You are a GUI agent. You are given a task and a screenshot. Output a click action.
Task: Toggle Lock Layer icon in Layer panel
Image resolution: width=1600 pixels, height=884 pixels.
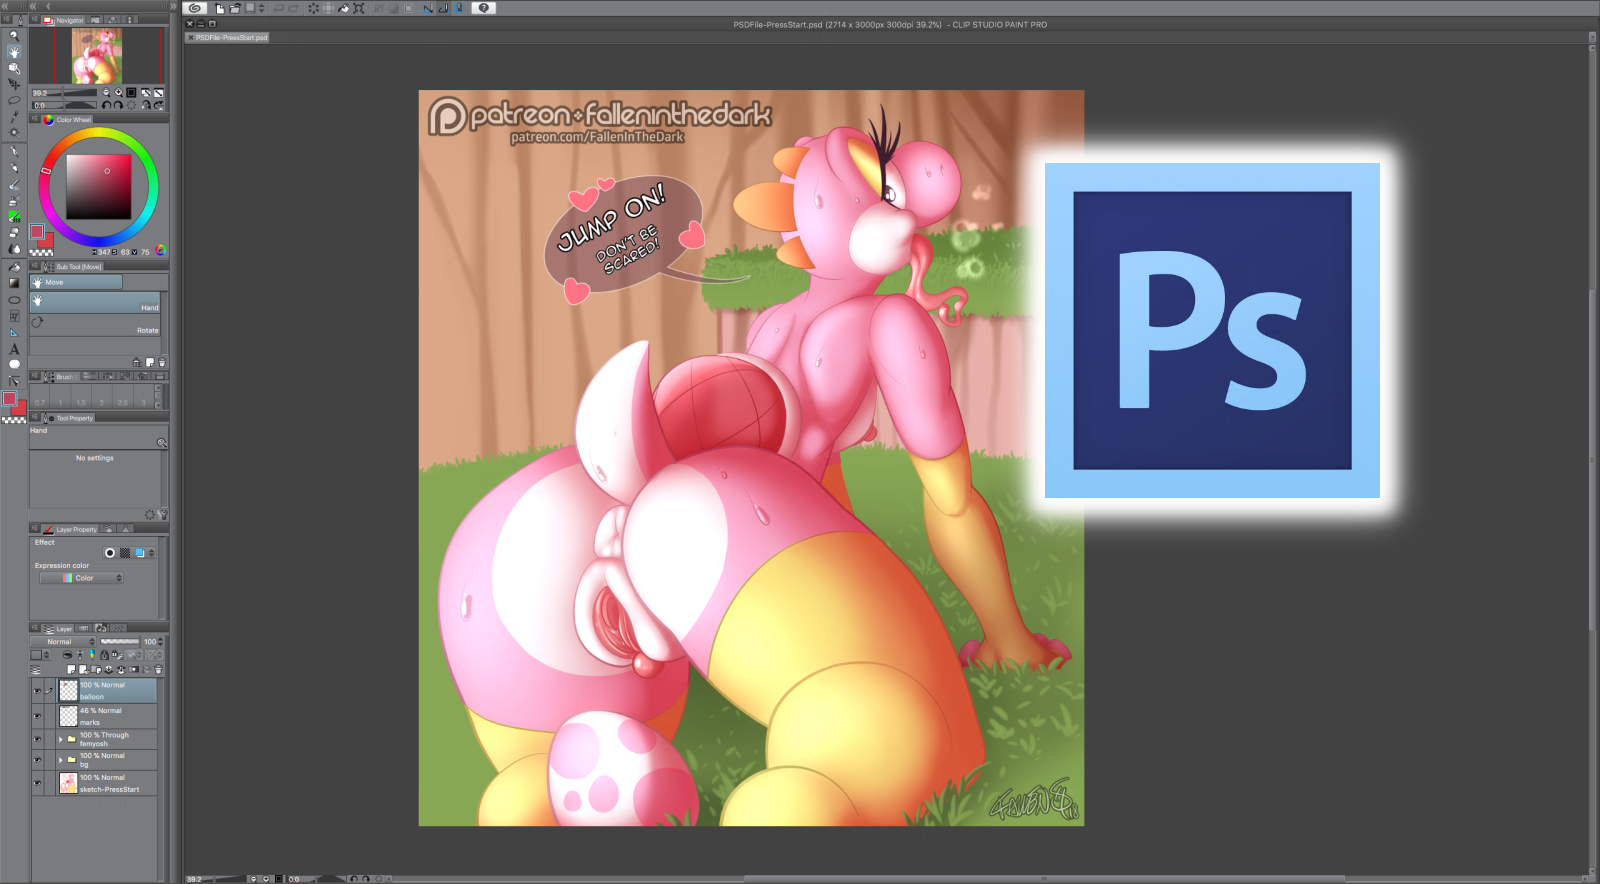(x=104, y=655)
